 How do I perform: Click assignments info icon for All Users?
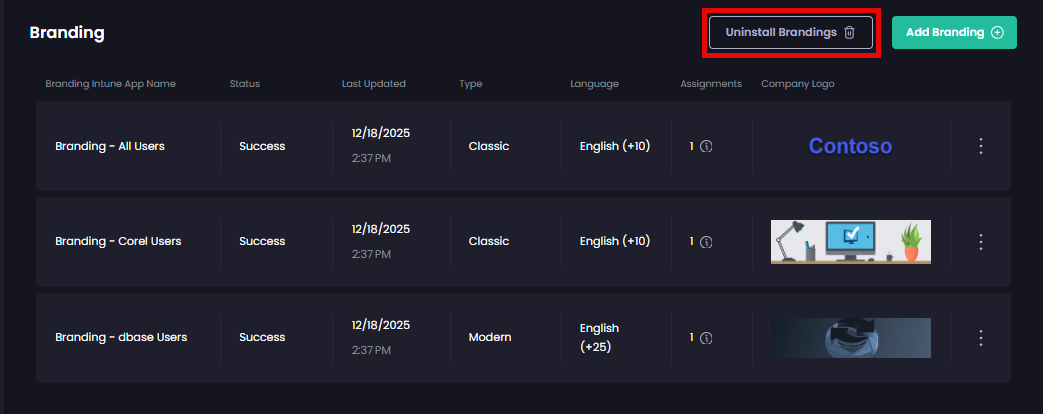pyautogui.click(x=706, y=146)
